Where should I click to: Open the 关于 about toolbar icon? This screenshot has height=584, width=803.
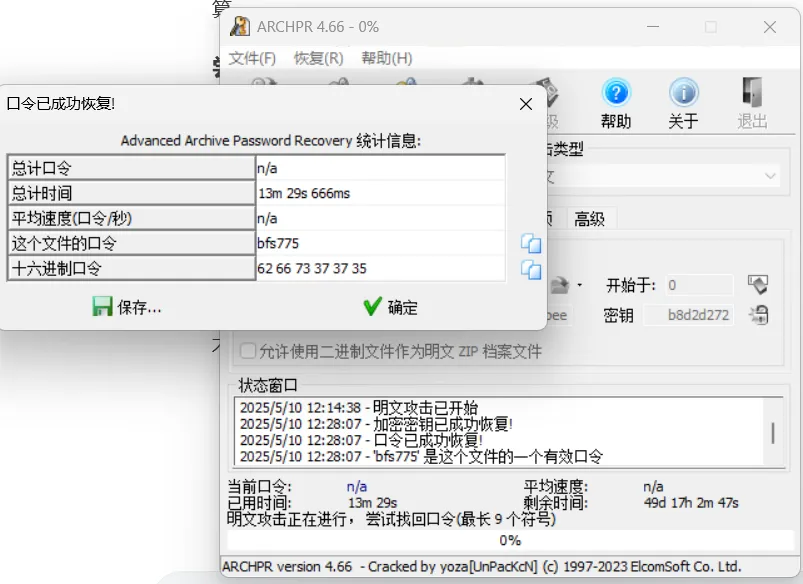[x=683, y=103]
